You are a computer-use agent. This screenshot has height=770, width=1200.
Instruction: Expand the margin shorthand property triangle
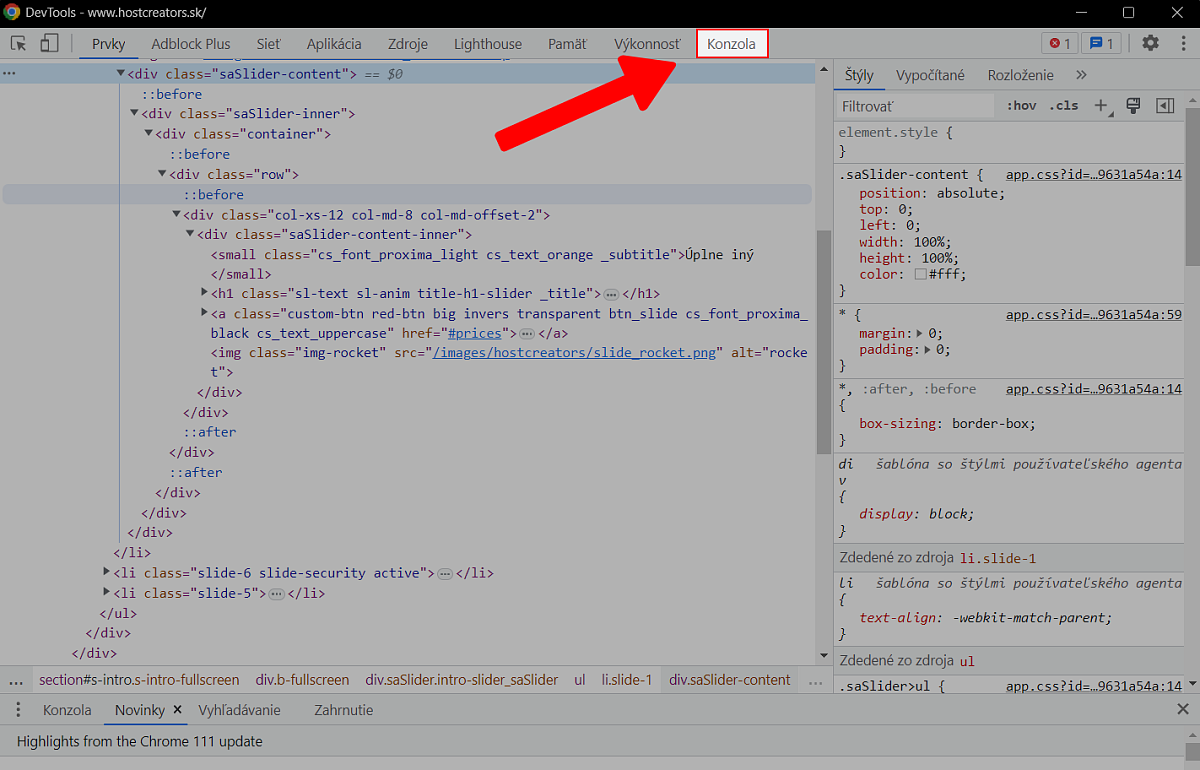[919, 334]
